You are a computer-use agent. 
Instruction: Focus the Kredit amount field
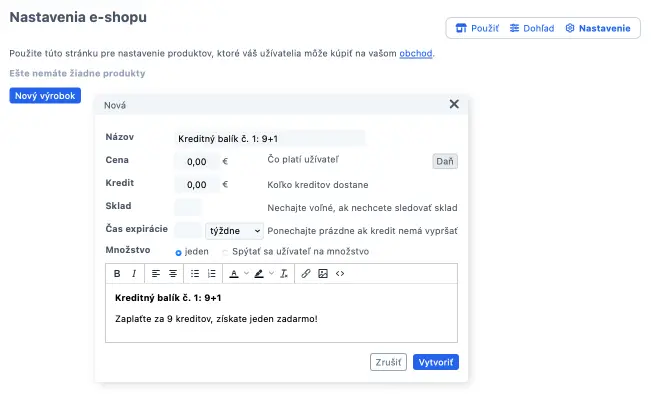tap(197, 185)
